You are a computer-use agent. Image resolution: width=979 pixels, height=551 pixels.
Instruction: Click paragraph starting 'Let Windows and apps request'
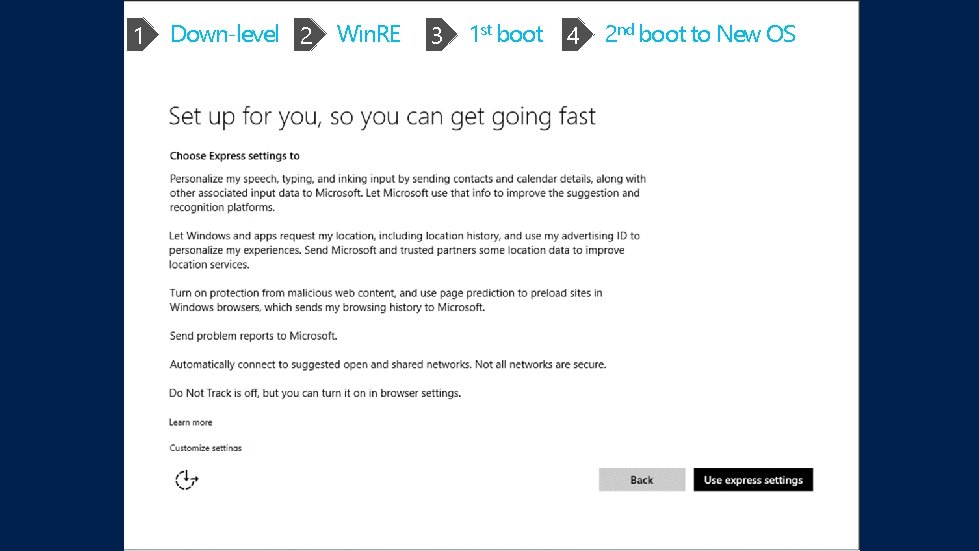pos(405,250)
